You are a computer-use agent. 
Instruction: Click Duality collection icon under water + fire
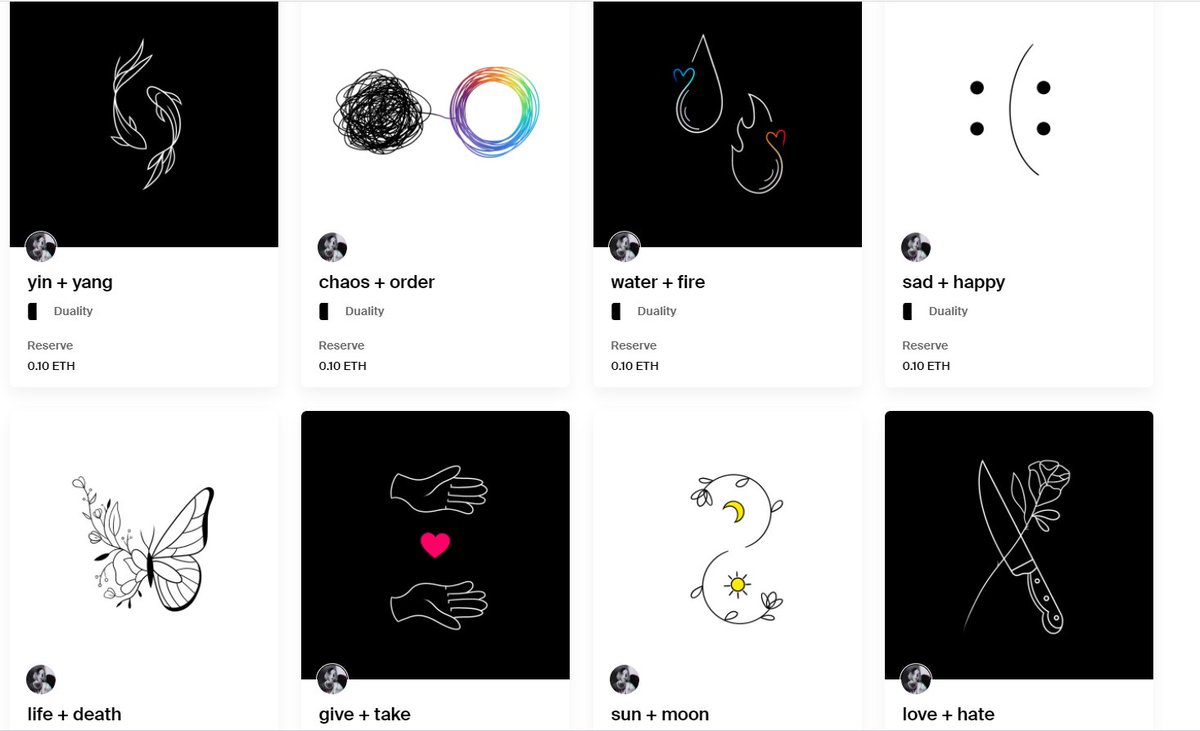[x=616, y=311]
